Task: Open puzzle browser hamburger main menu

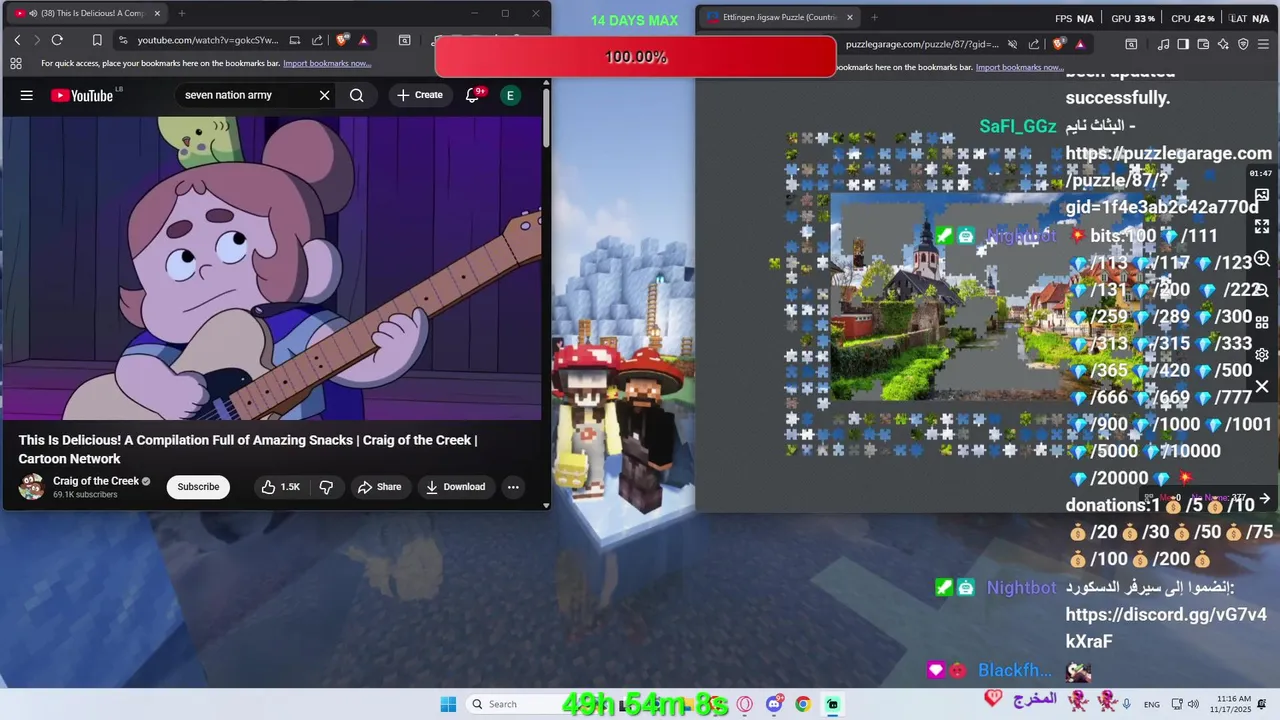Action: 1265,44
